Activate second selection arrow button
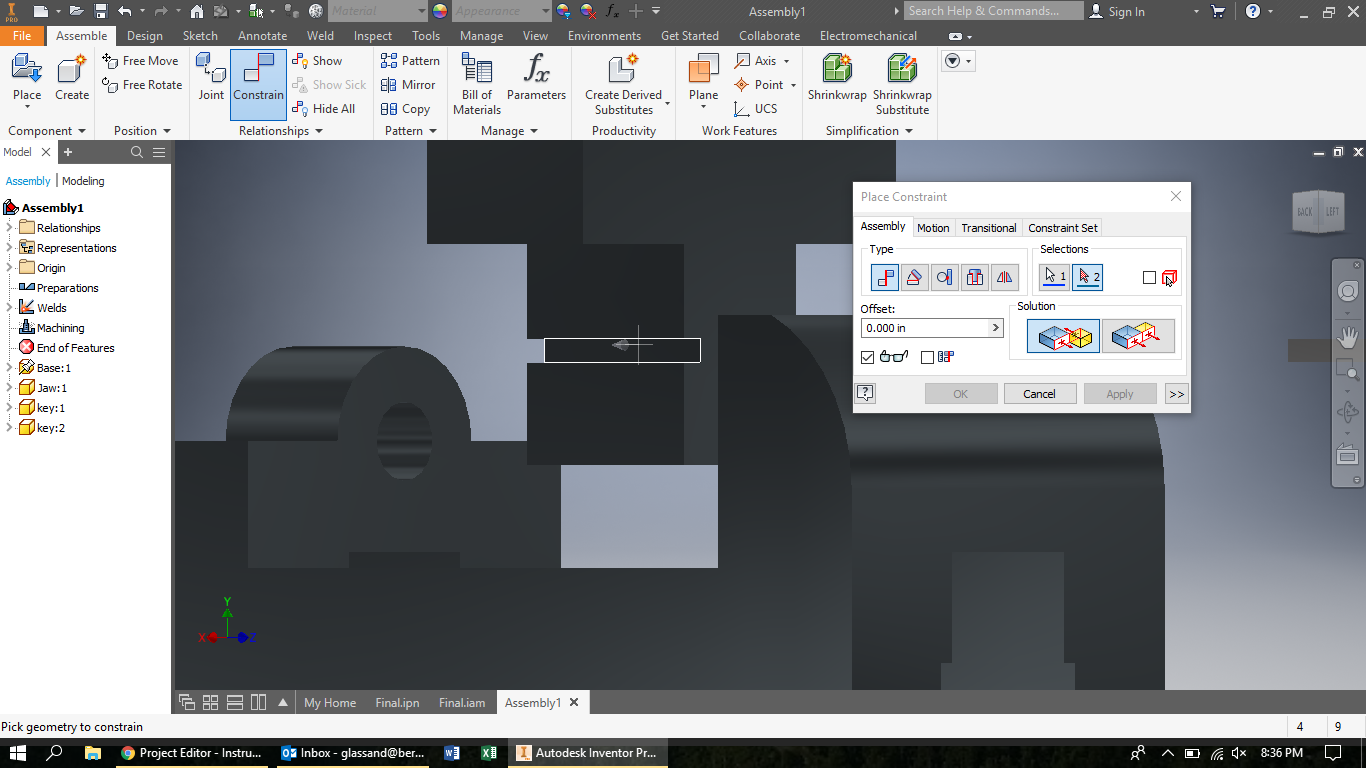Screen dimensions: 1366x768 [x=1087, y=277]
